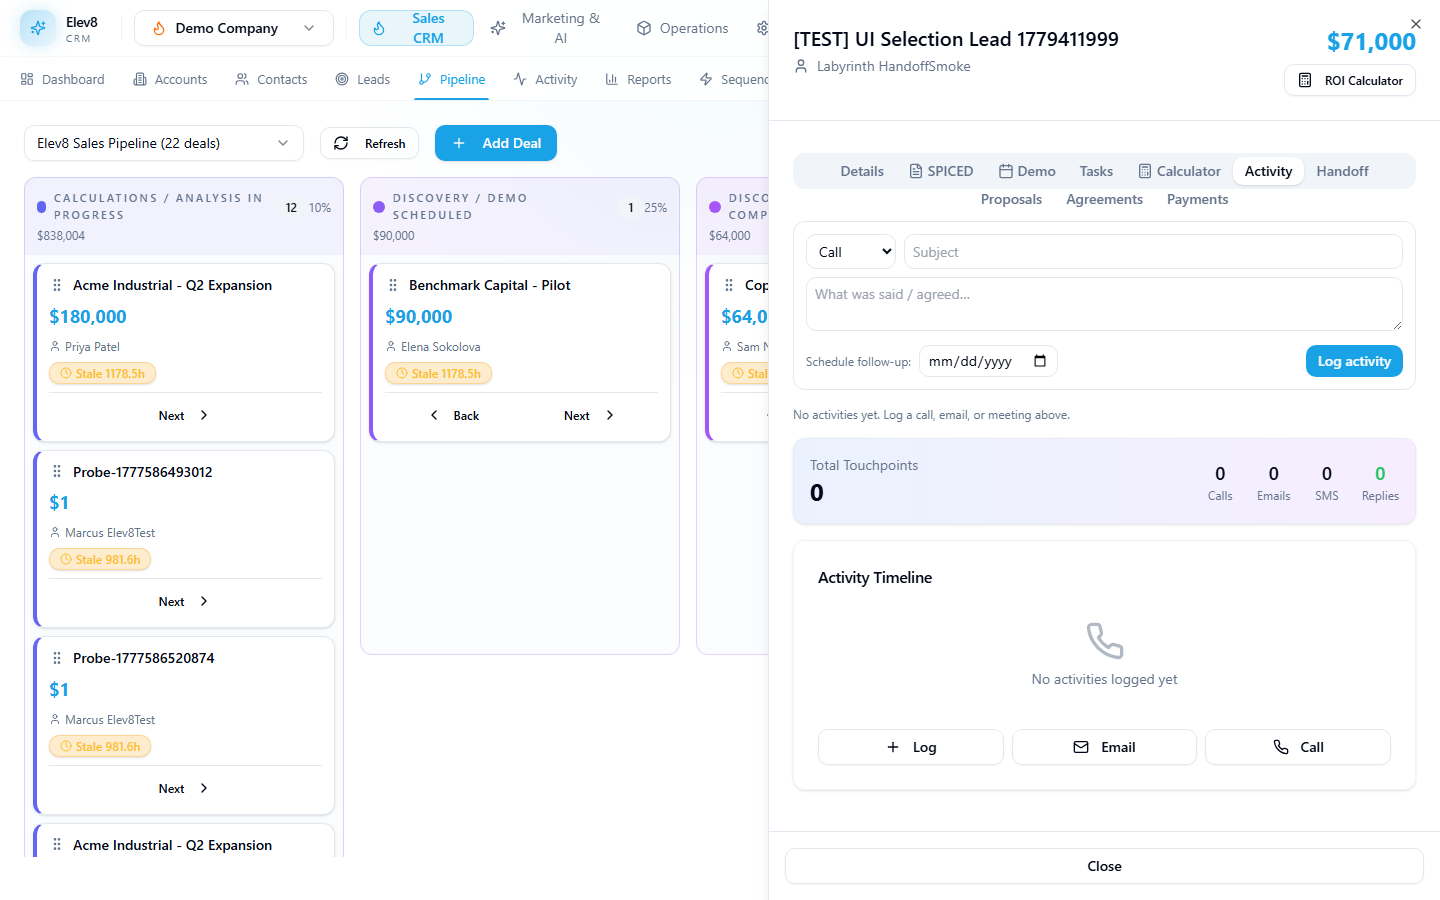
Task: Open the Marketing & AI module
Action: pos(547,28)
